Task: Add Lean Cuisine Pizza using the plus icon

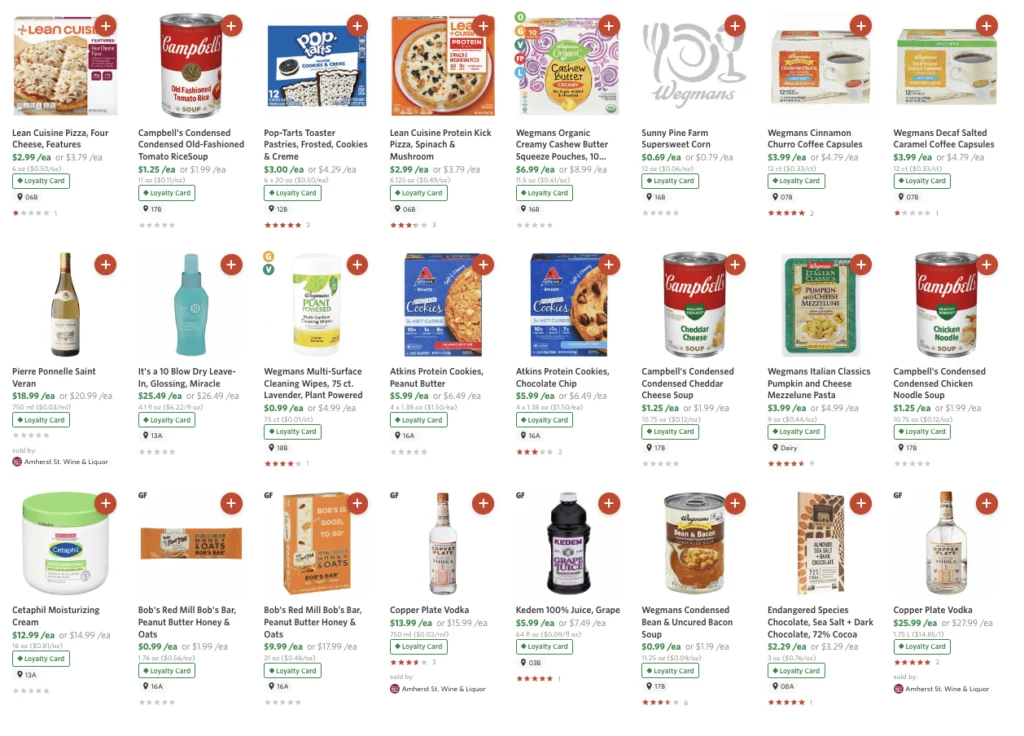Action: click(x=106, y=26)
